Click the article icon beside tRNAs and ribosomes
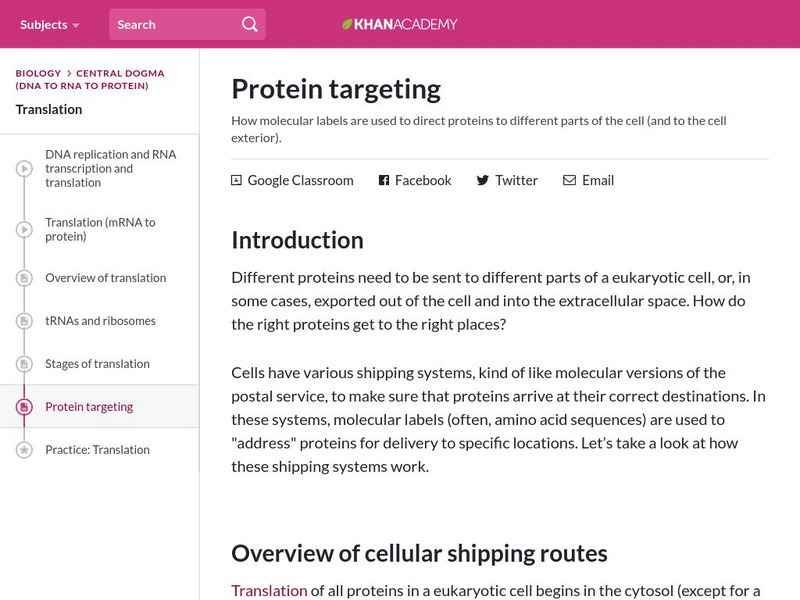Screen dimensions: 800x600 pyautogui.click(x=22, y=321)
